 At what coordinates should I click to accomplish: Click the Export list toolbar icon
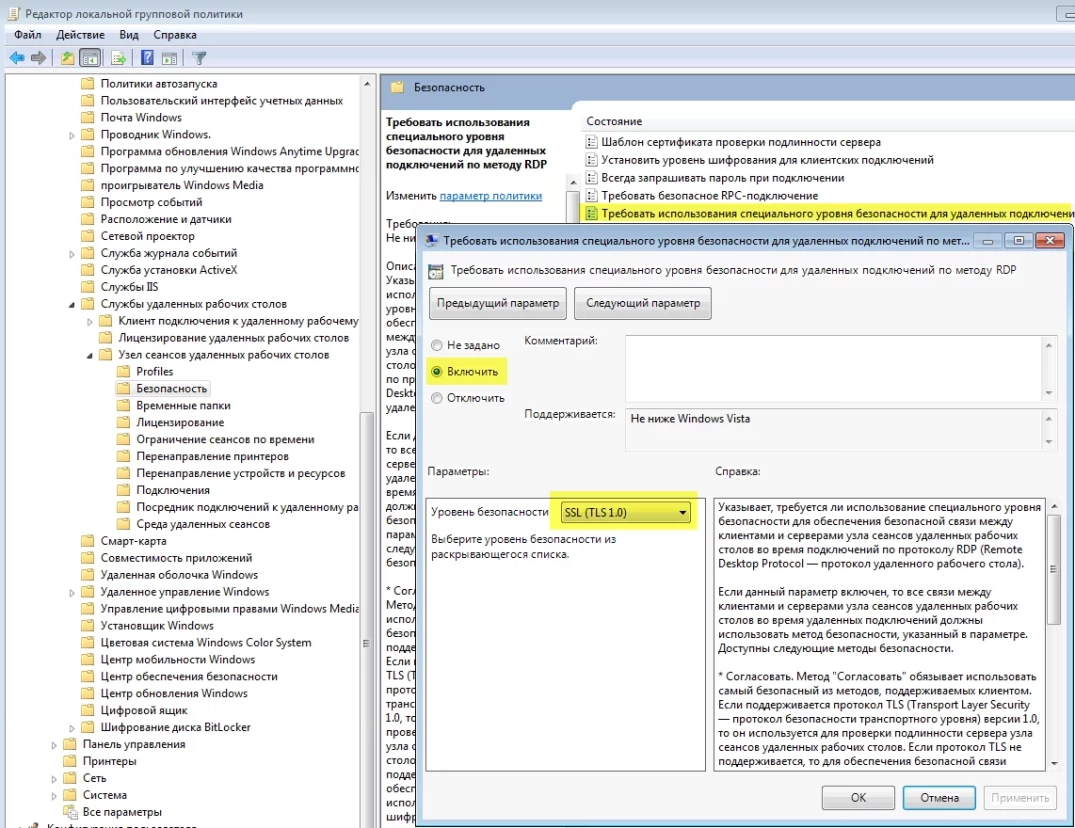tap(118, 58)
